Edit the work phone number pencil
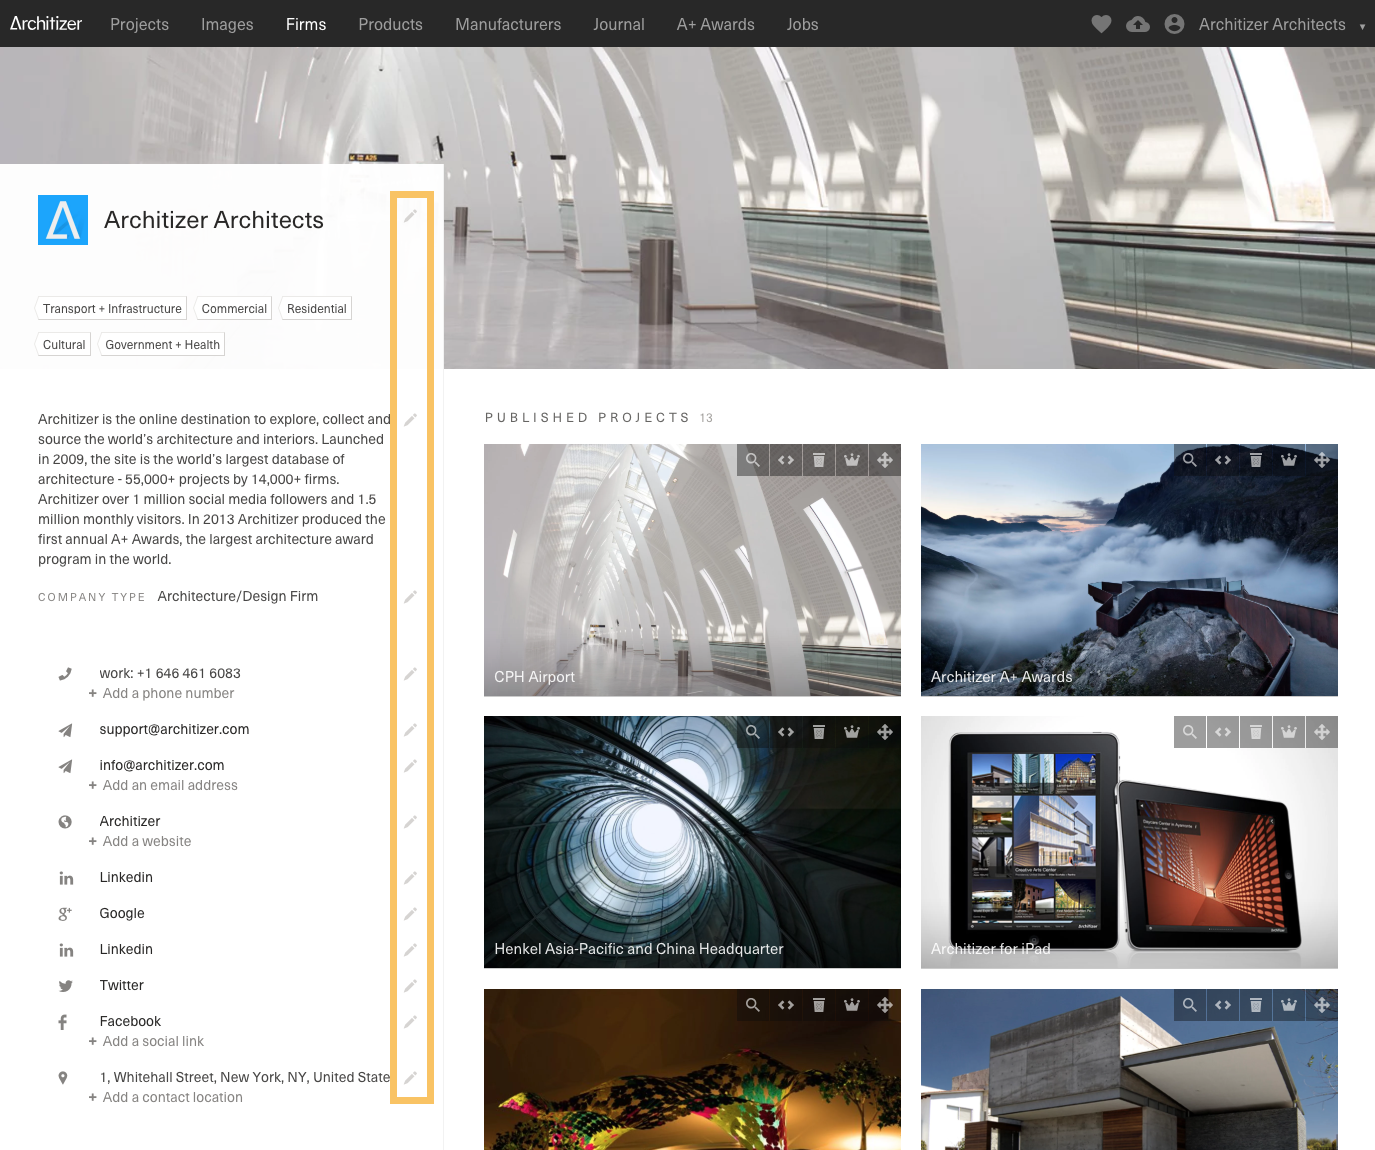Viewport: 1375px width, 1150px height. tap(410, 674)
